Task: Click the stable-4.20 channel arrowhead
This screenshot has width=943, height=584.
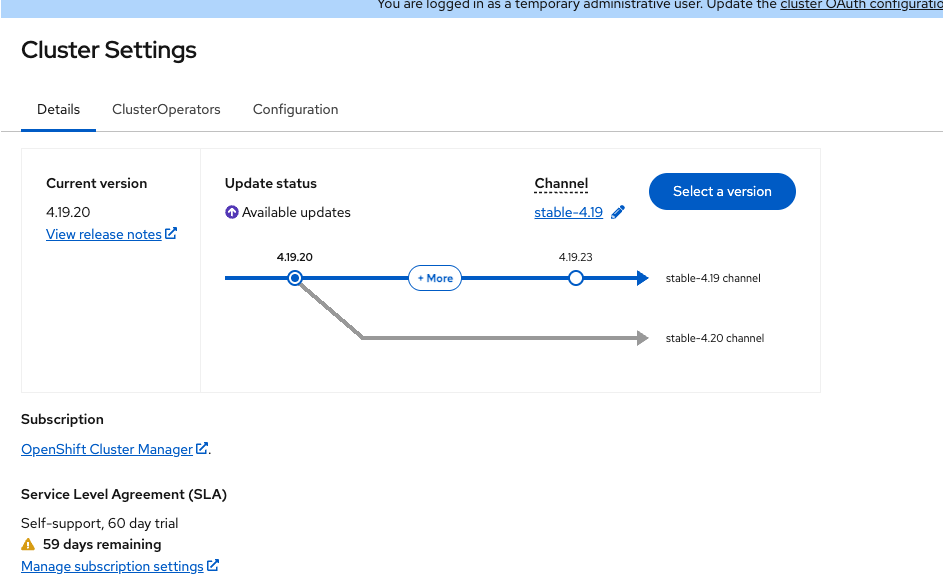Action: 643,338
